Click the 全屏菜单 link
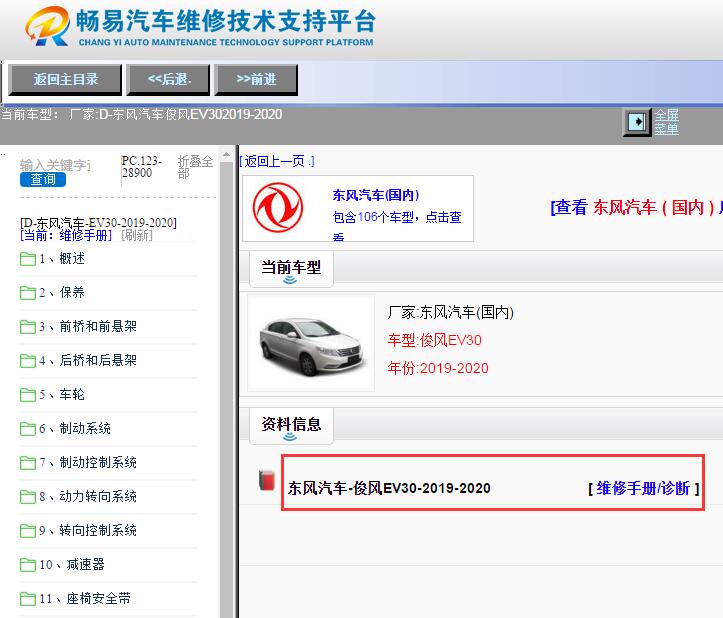The width and height of the screenshot is (723, 618). tap(666, 122)
